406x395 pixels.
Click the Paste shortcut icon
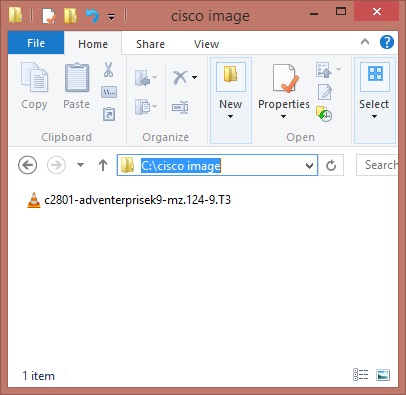[109, 114]
